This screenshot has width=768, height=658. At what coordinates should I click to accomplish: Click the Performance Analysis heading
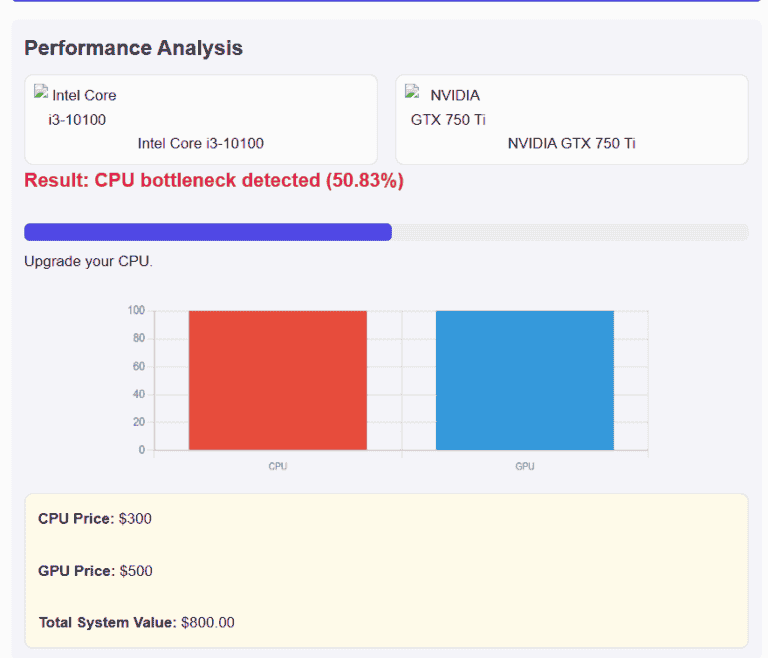(133, 48)
